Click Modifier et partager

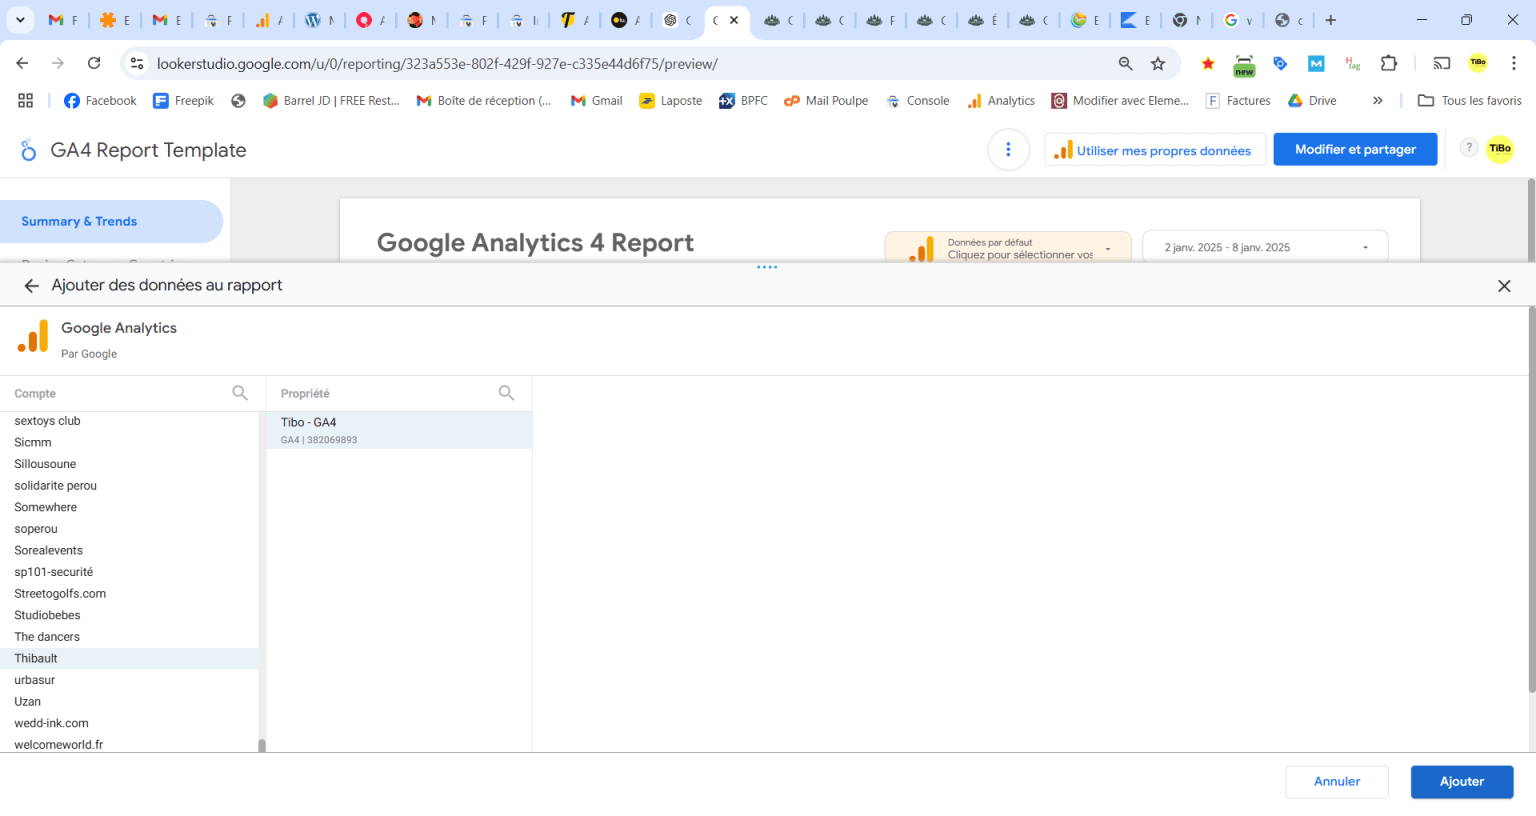(1355, 149)
